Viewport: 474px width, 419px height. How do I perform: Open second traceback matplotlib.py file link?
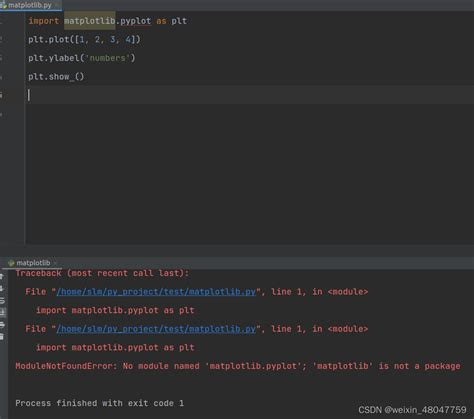coord(156,329)
